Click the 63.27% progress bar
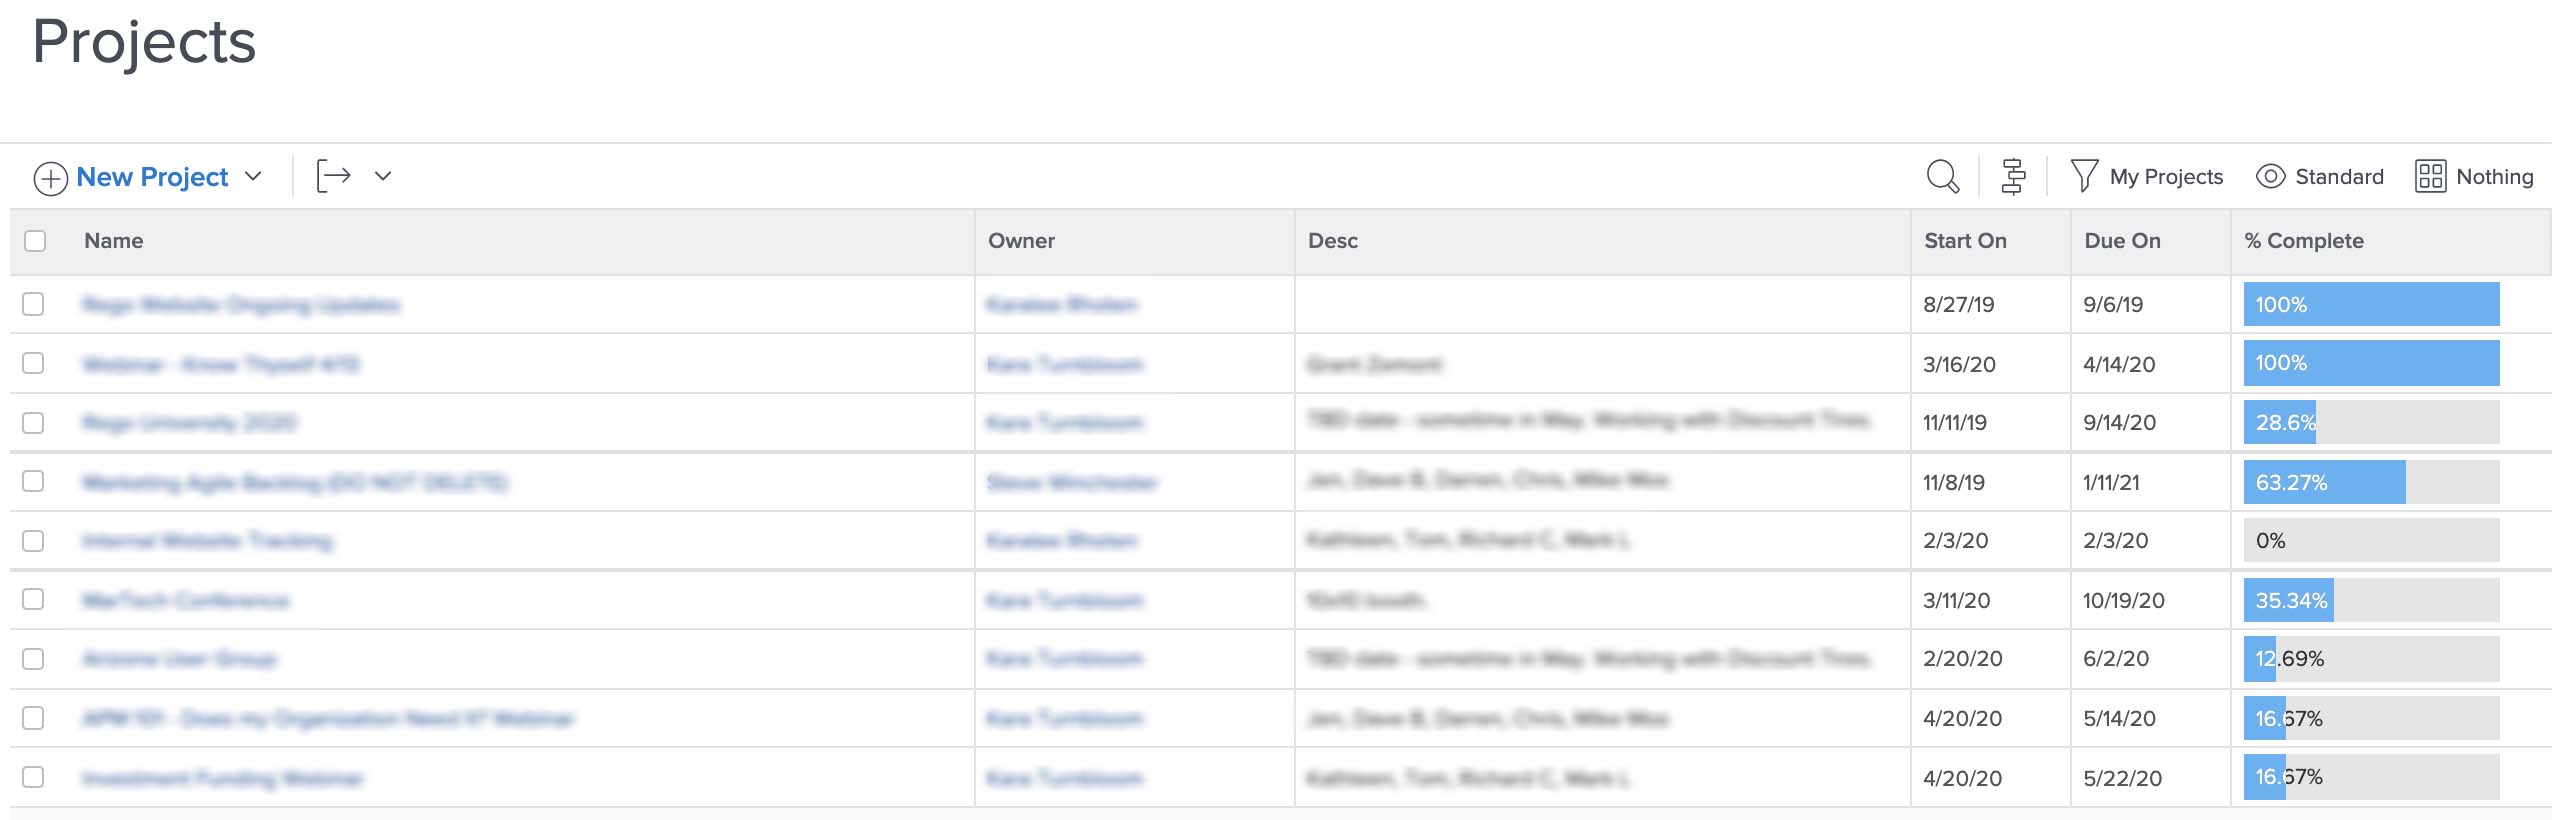 2371,482
